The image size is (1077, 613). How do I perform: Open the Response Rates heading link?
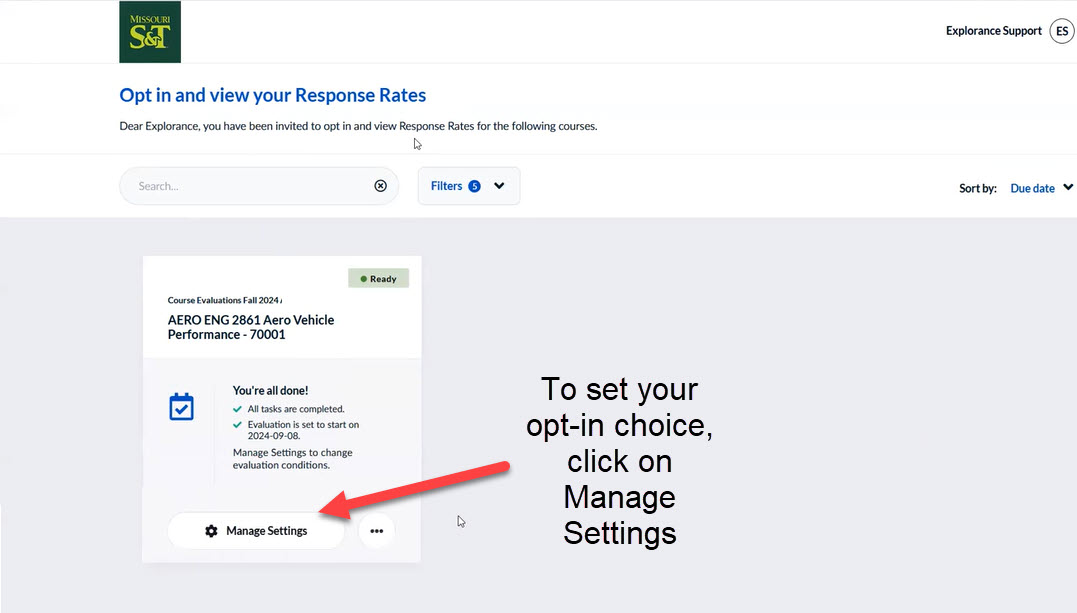click(x=272, y=95)
